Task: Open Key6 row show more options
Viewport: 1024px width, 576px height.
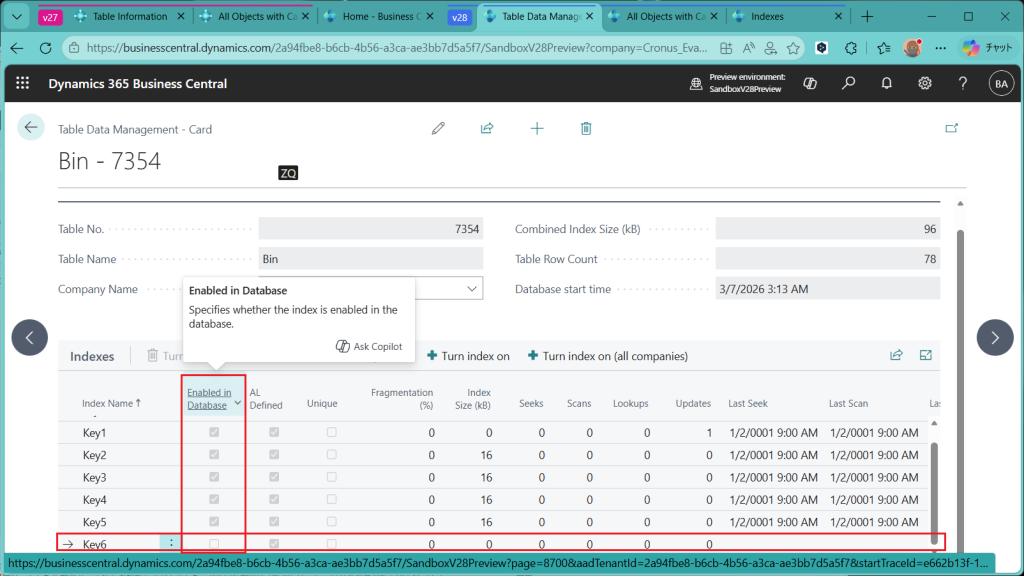Action: pos(171,544)
